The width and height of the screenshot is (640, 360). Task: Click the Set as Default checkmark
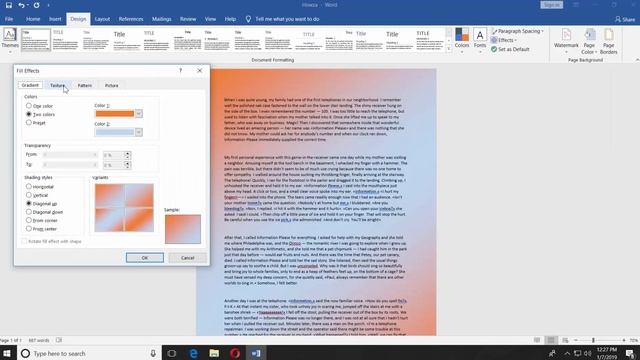tap(494, 49)
